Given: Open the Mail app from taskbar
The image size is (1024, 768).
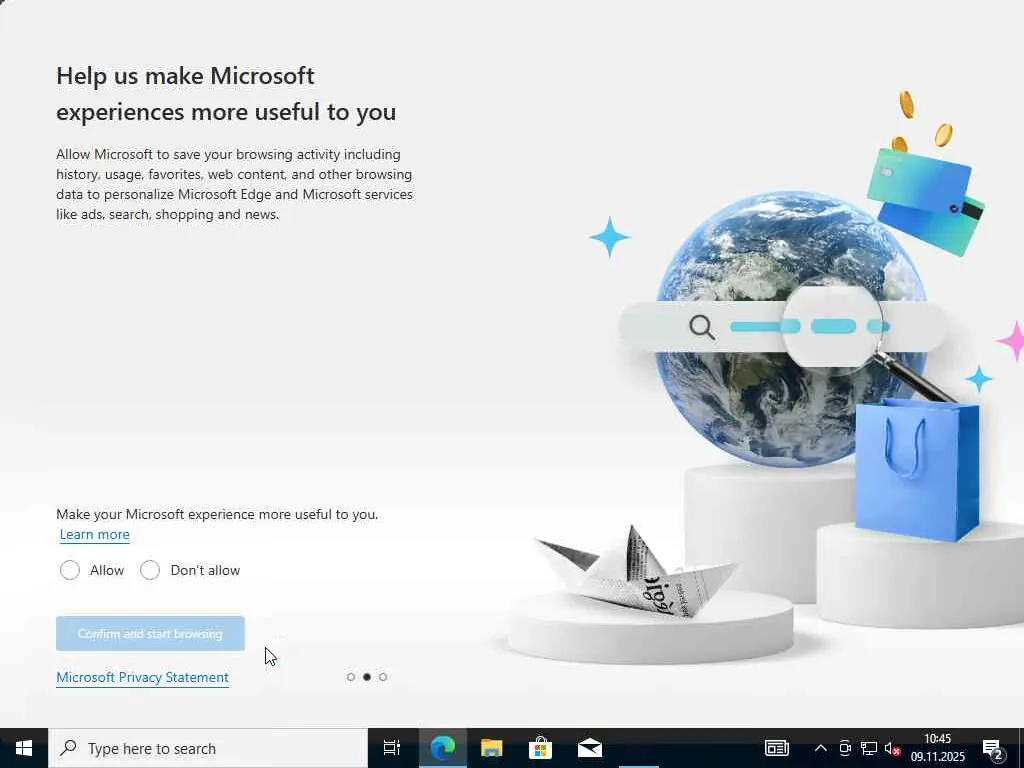Looking at the screenshot, I should coord(590,748).
